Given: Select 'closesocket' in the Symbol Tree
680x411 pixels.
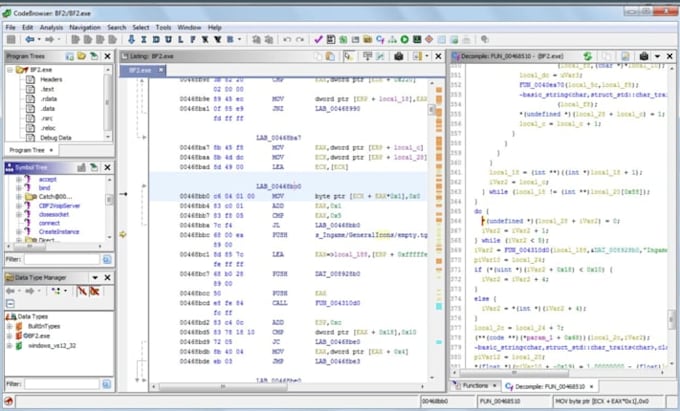Looking at the screenshot, I should (54, 214).
